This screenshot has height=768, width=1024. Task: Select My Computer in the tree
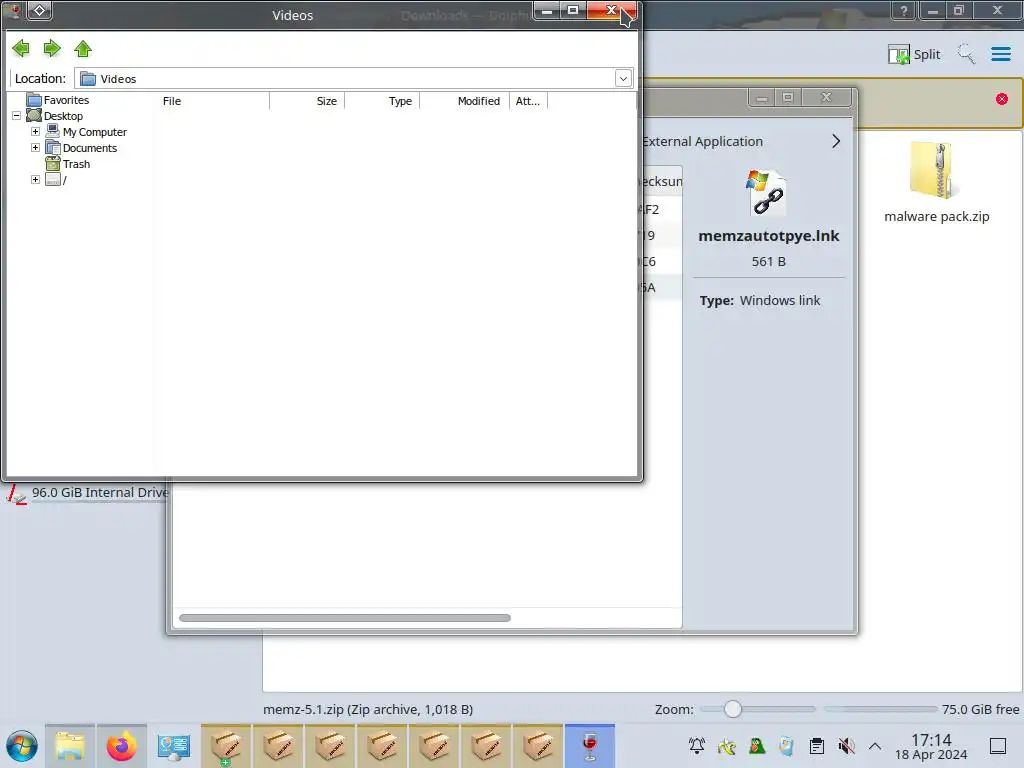pyautogui.click(x=95, y=132)
